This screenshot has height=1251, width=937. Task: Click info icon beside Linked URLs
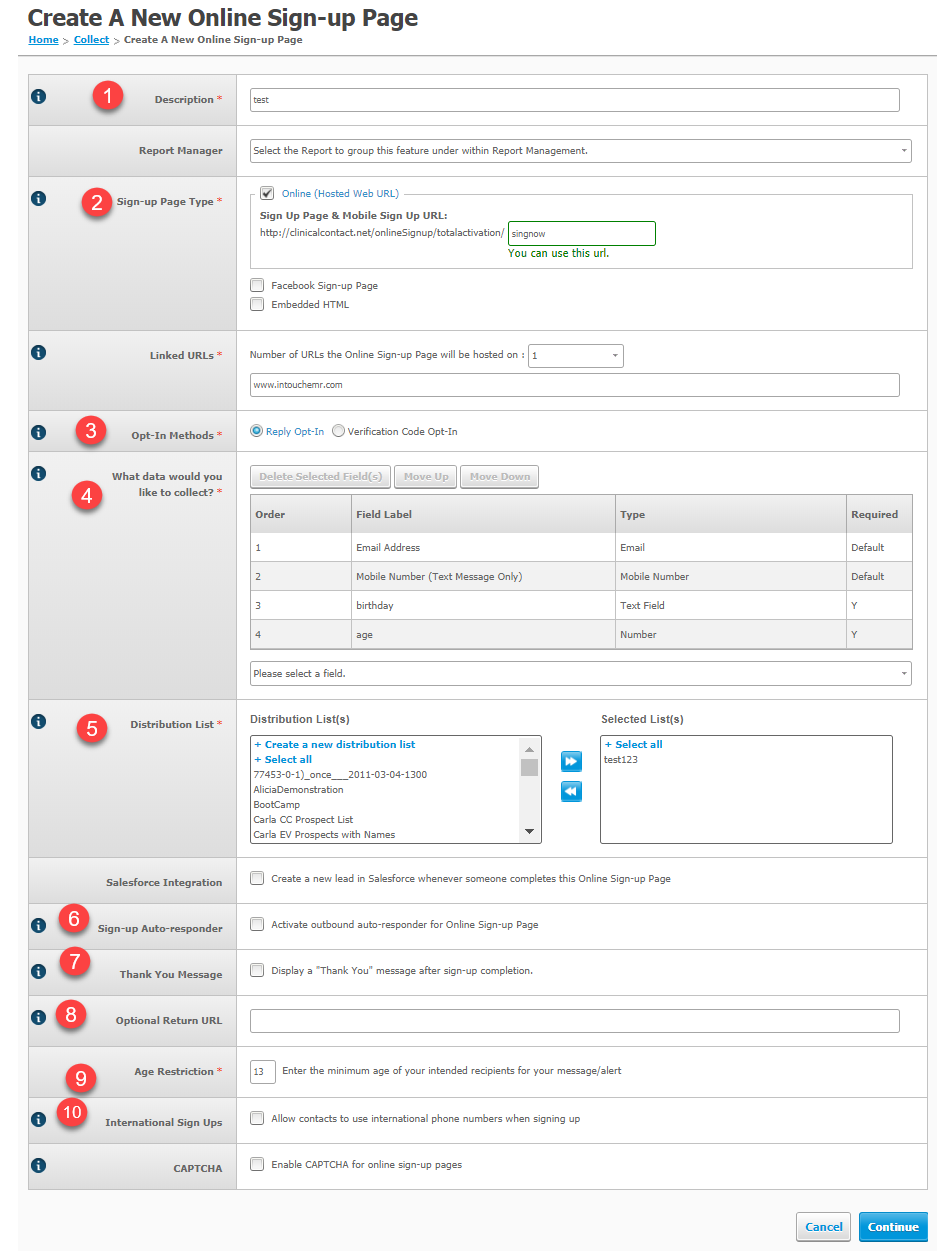point(39,353)
